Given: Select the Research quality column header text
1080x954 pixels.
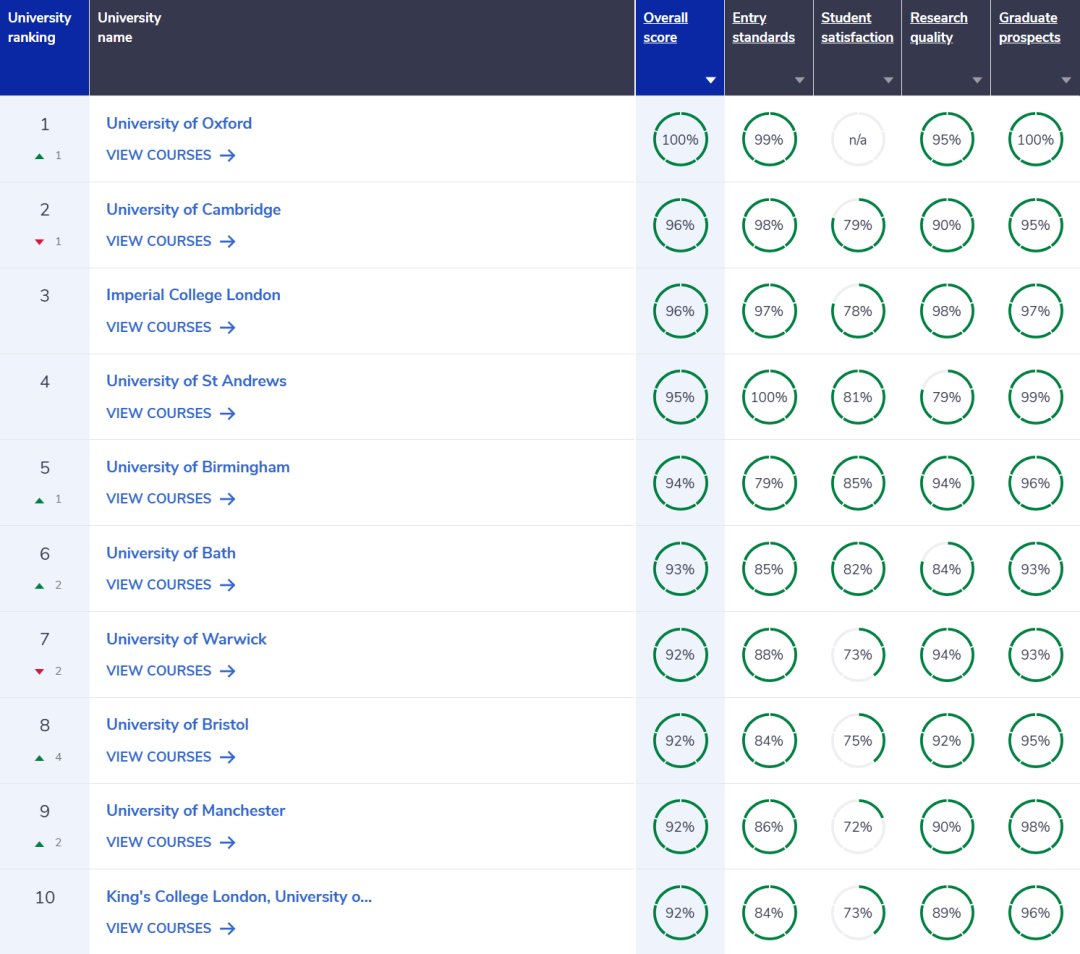Looking at the screenshot, I should point(938,28).
